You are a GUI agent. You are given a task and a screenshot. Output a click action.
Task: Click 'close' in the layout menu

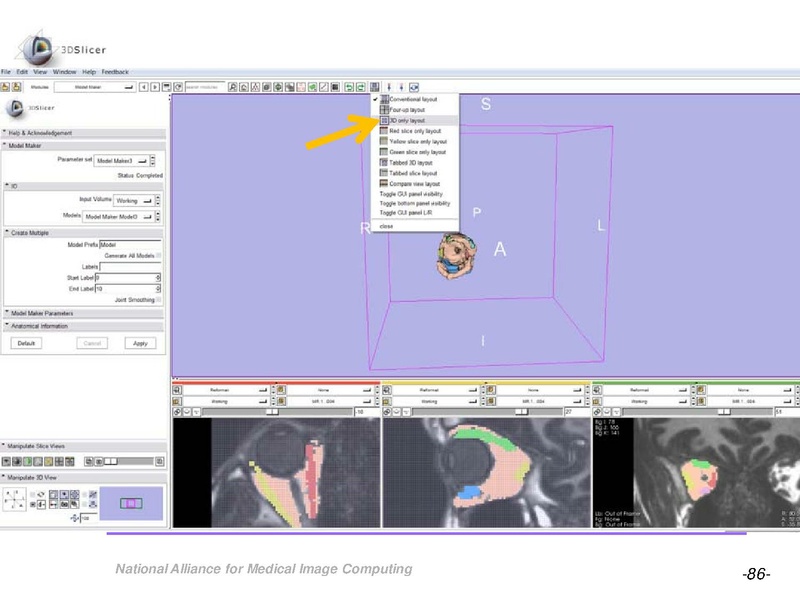click(414, 226)
